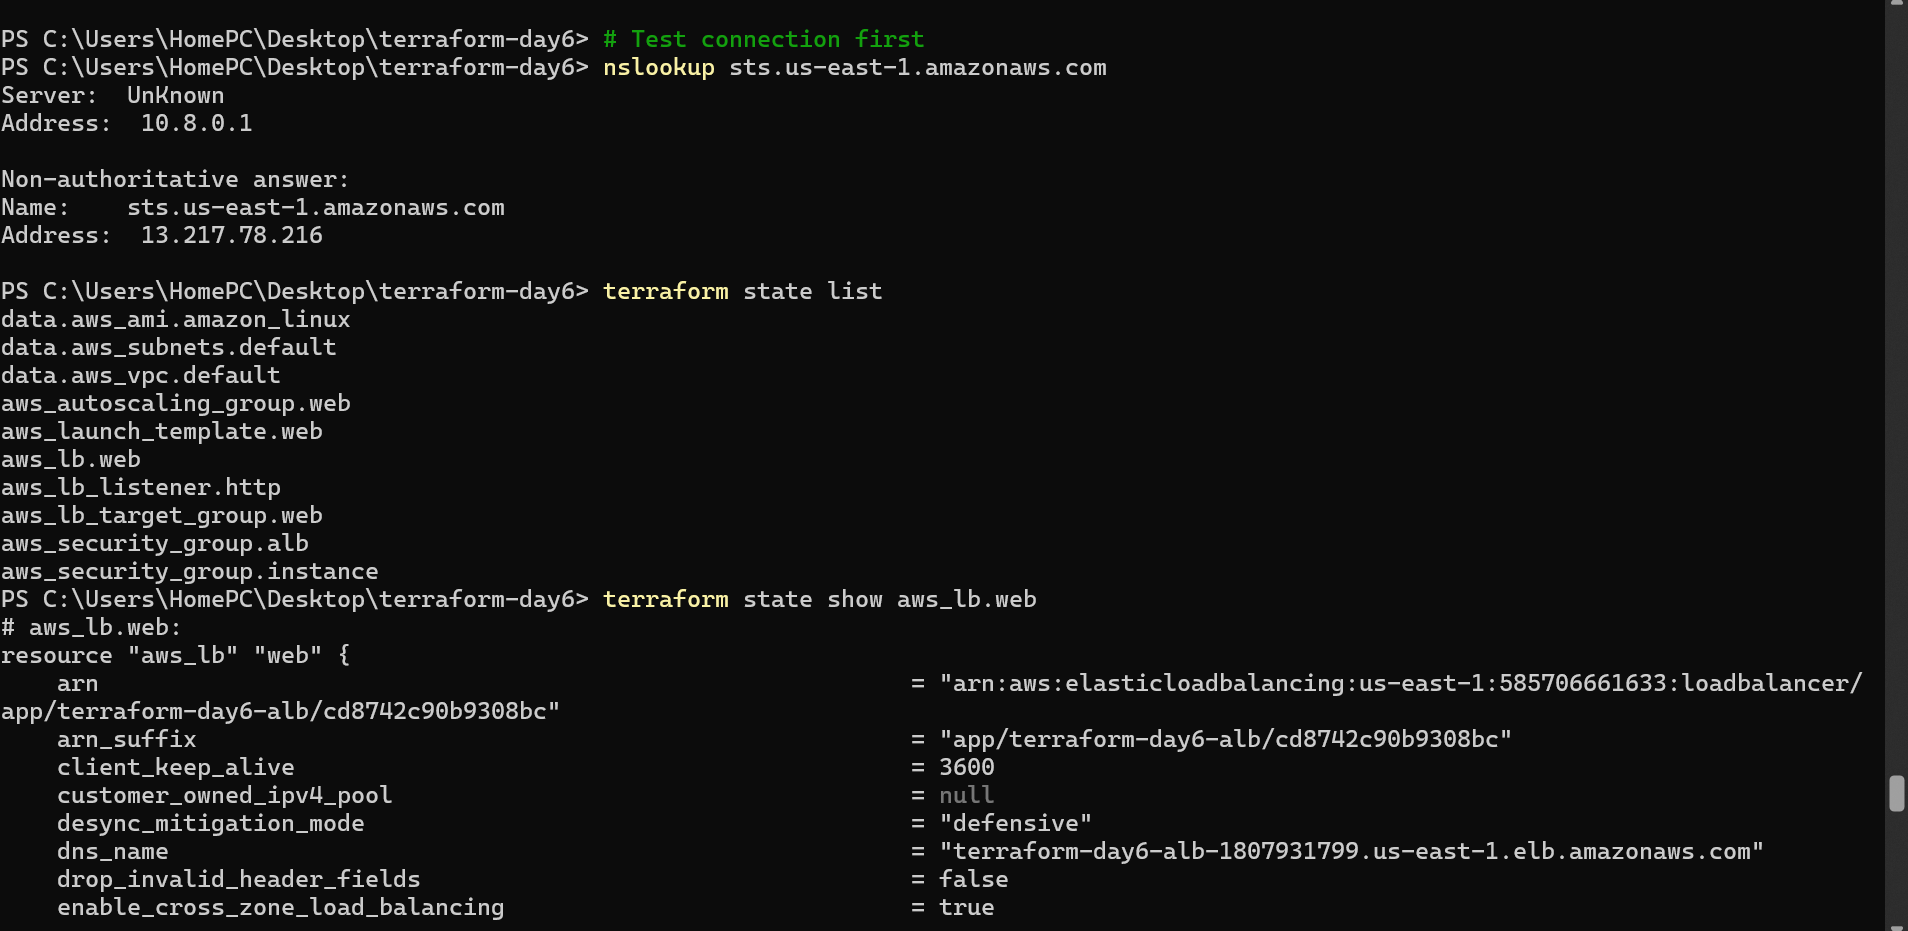Click the data.aws_ami.amazon_linux entry

[176, 320]
